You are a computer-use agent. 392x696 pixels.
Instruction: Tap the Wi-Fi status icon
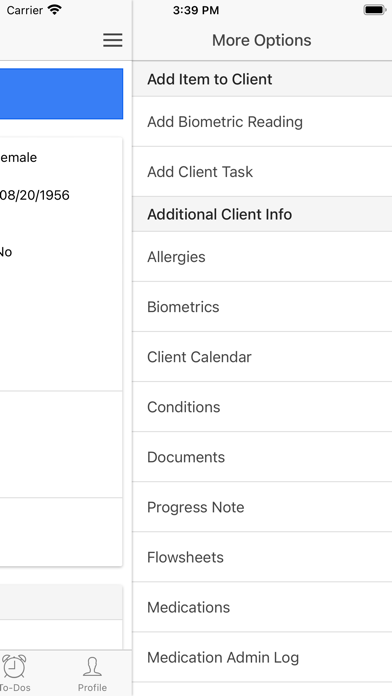pos(55,10)
